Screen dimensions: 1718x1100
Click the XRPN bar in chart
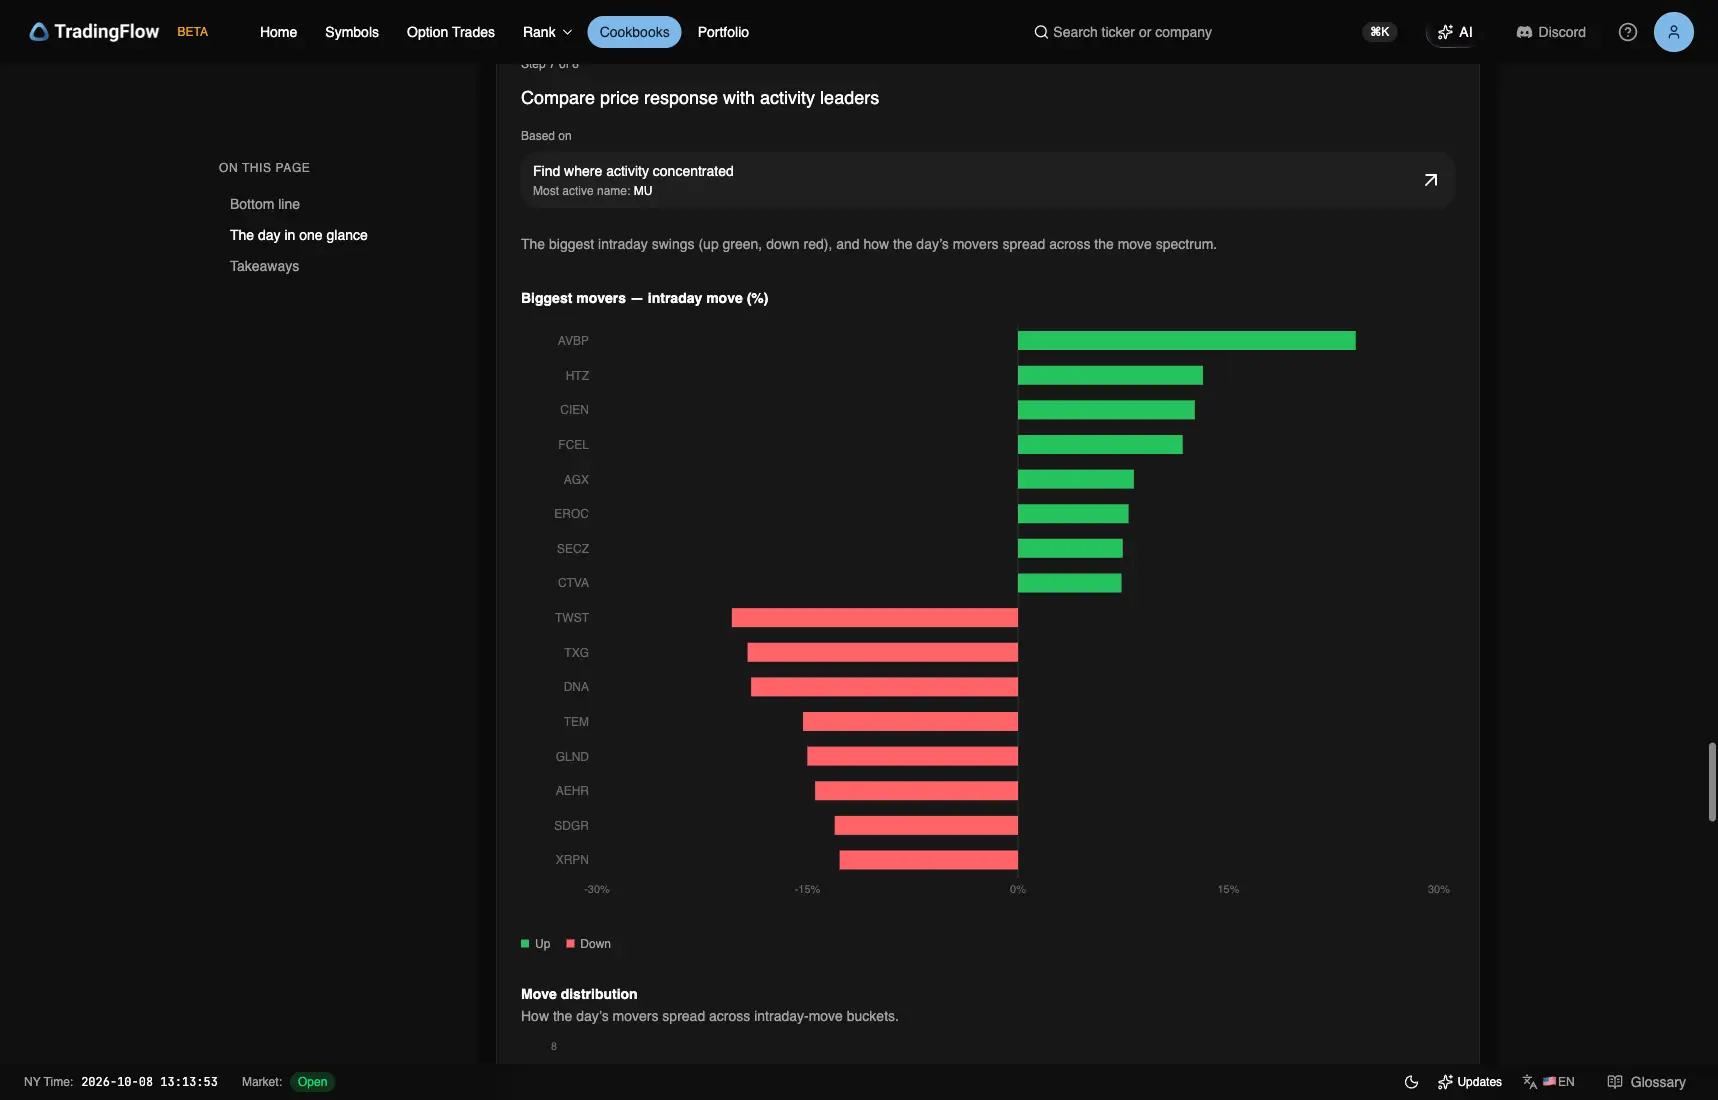(929, 860)
